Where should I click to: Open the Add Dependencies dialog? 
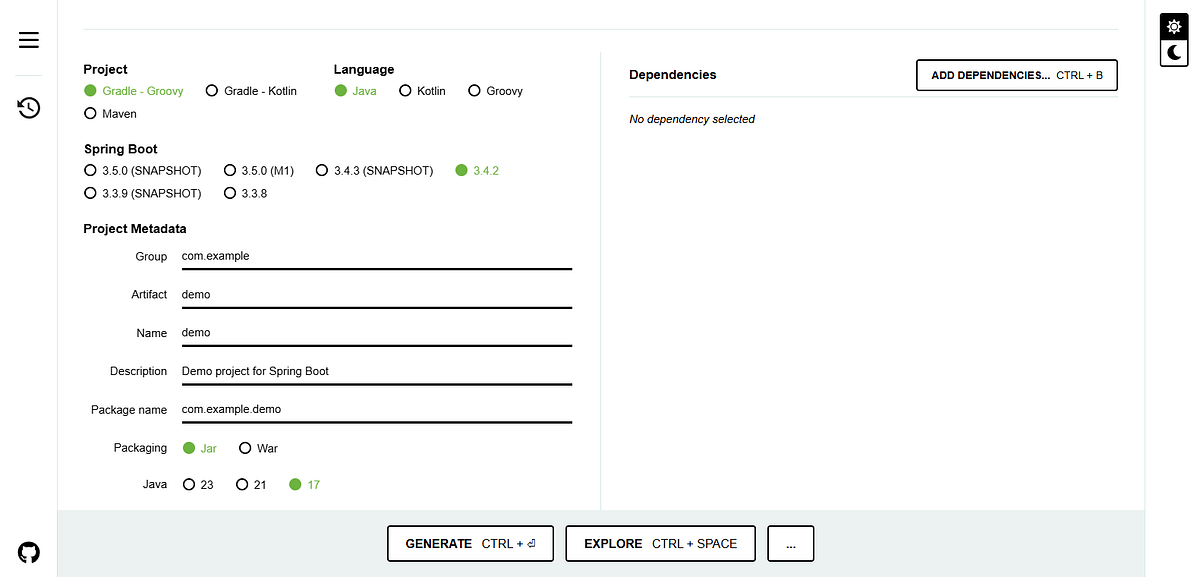pyautogui.click(x=1016, y=74)
